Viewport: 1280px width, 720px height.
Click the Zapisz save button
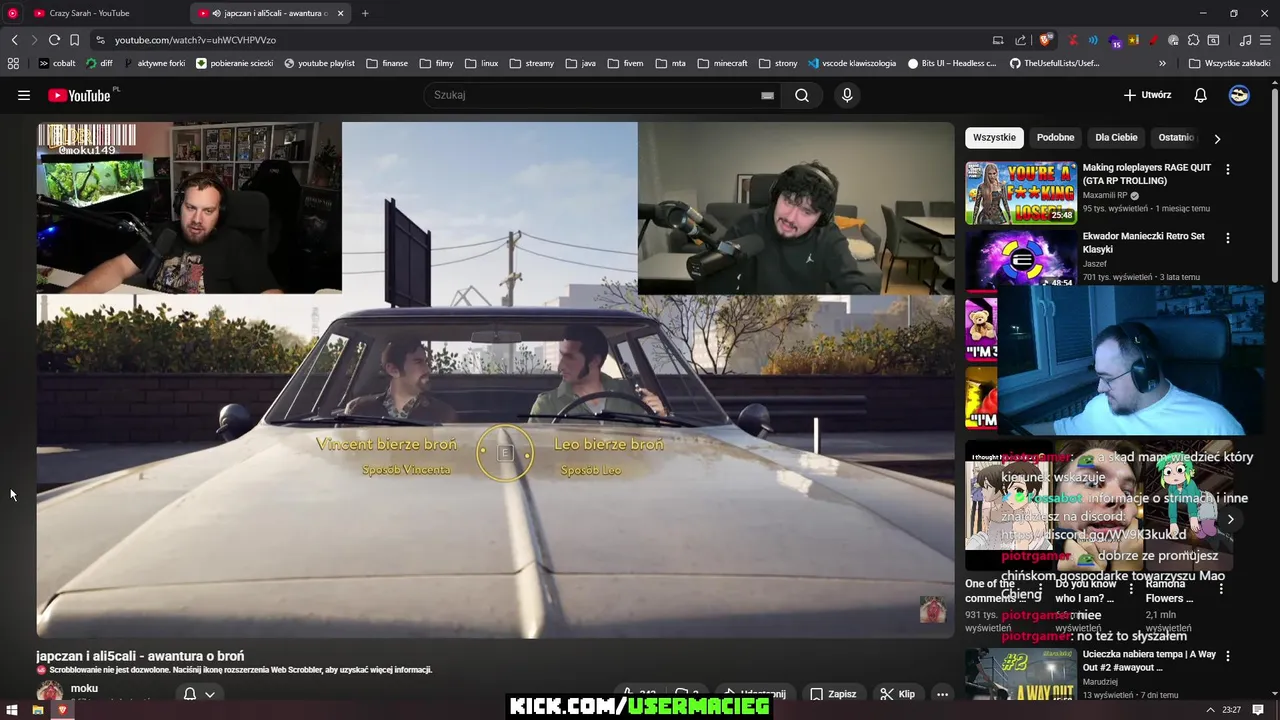tap(833, 694)
